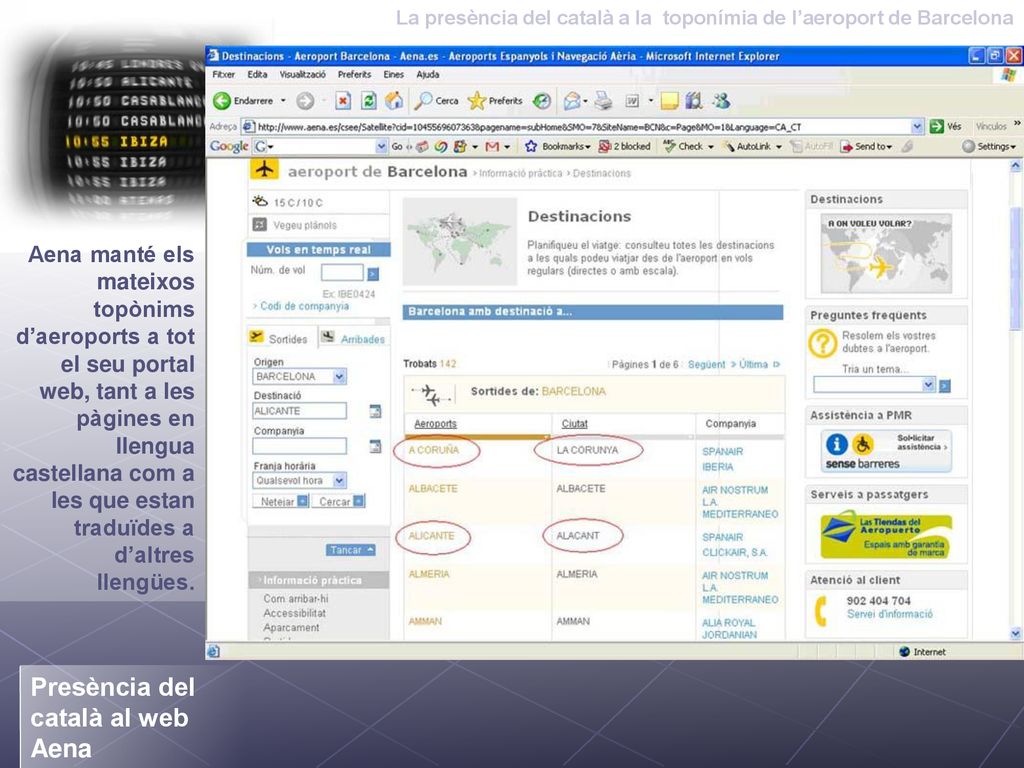This screenshot has width=1024, height=768.
Task: Open the AutoLink dropdown arrow
Action: click(778, 146)
